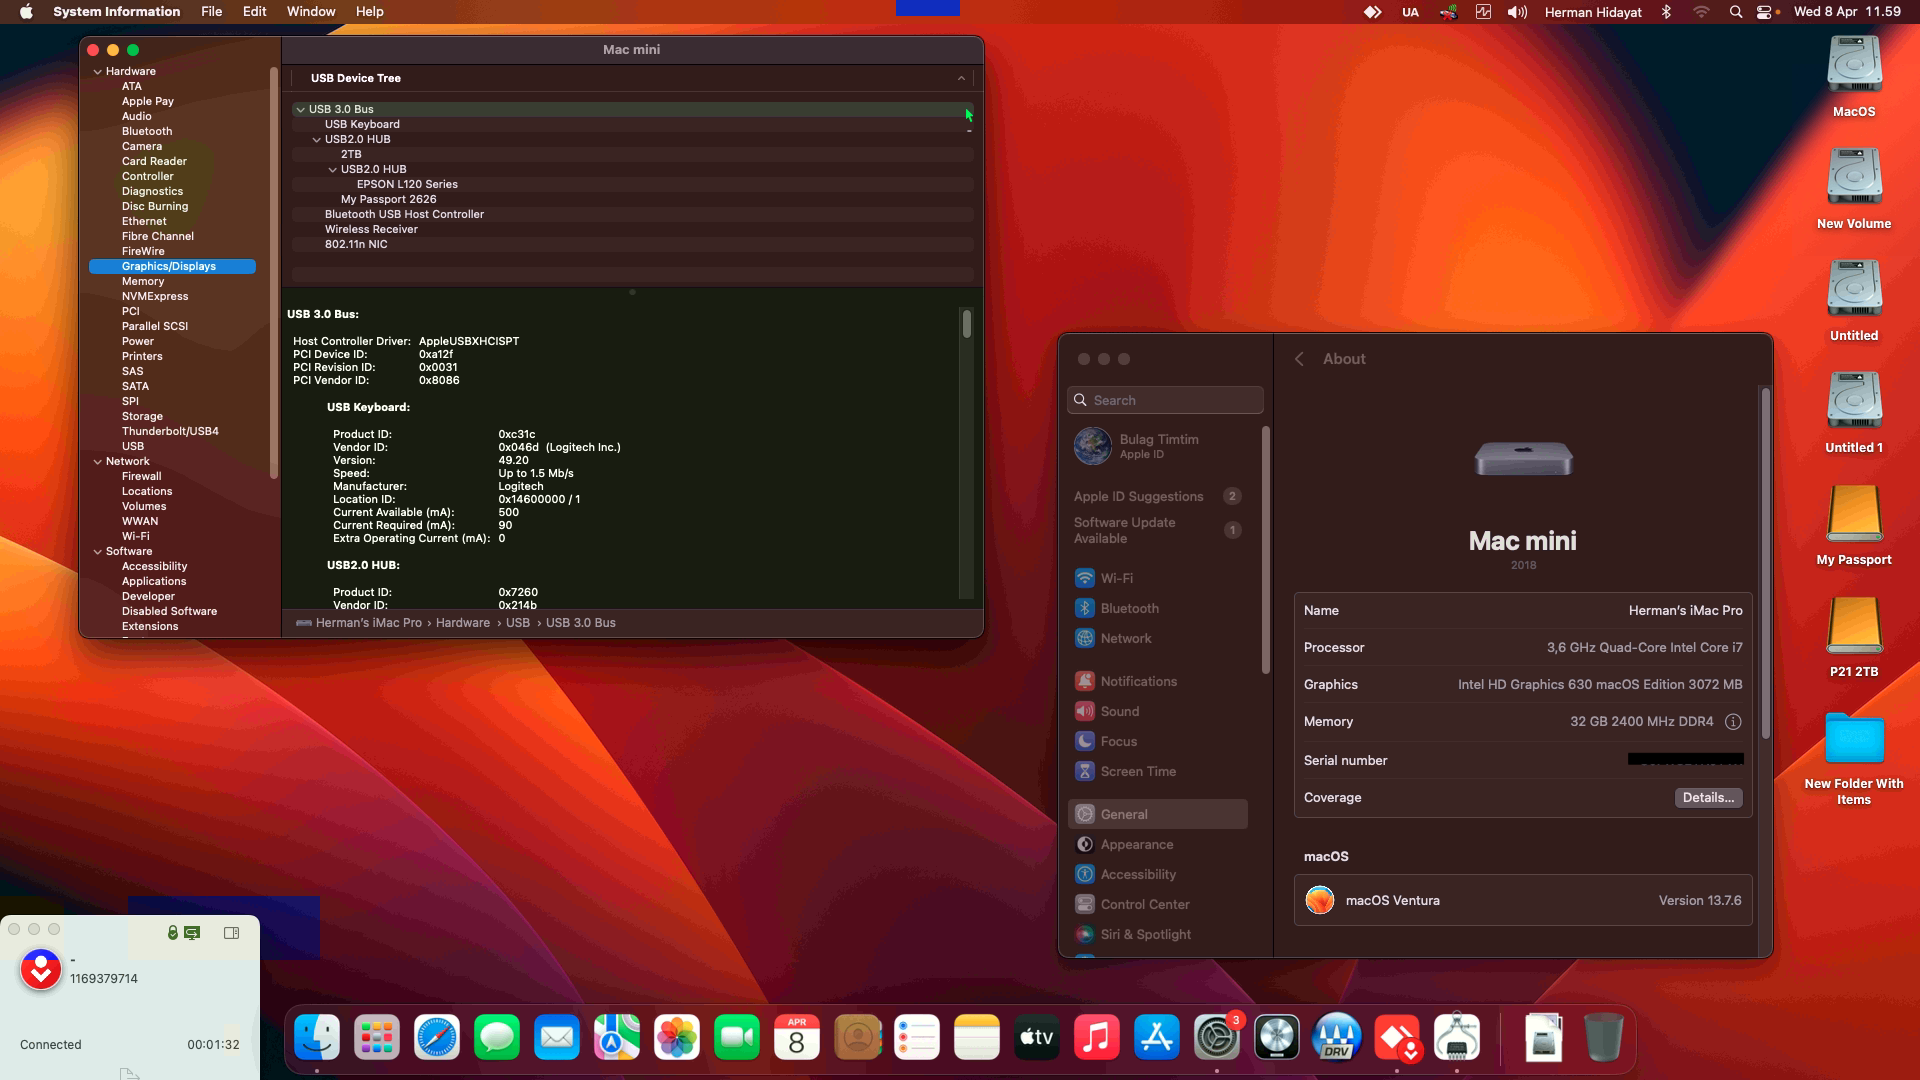Collapse the USB Device Tree header chevron
The height and width of the screenshot is (1080, 1920).
pyautogui.click(x=961, y=78)
